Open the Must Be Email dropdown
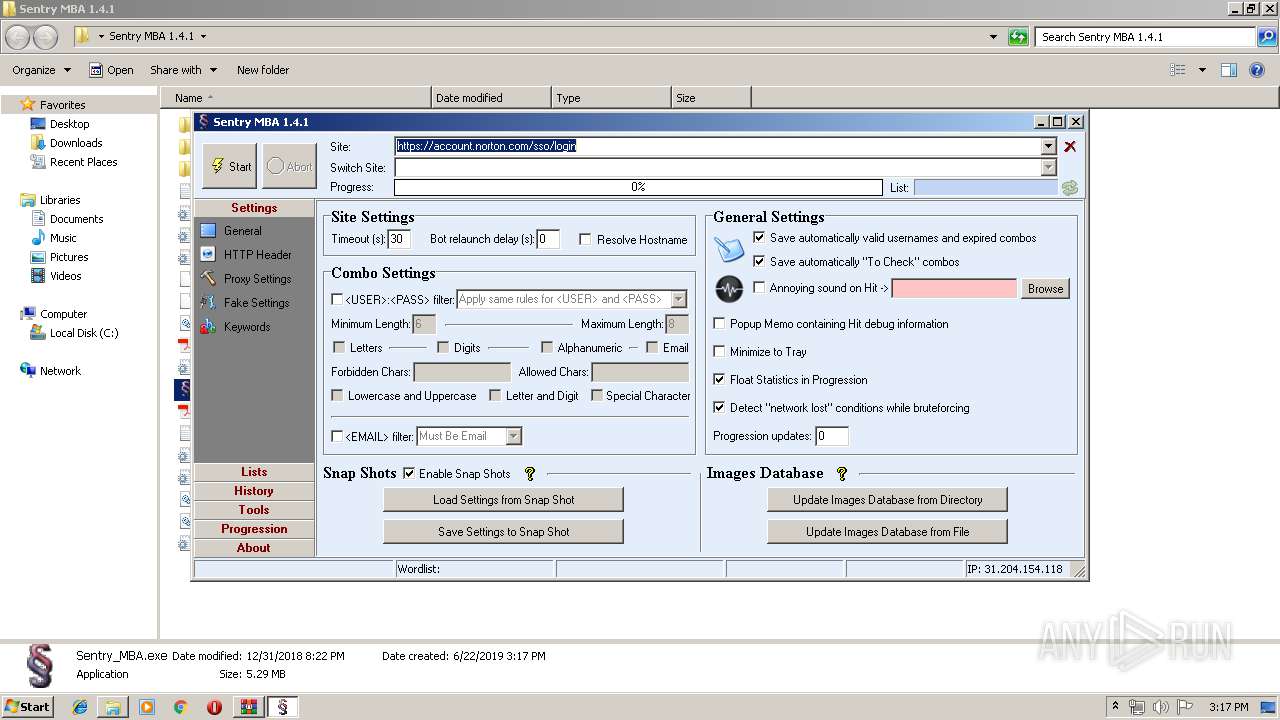1280x720 pixels. 514,436
